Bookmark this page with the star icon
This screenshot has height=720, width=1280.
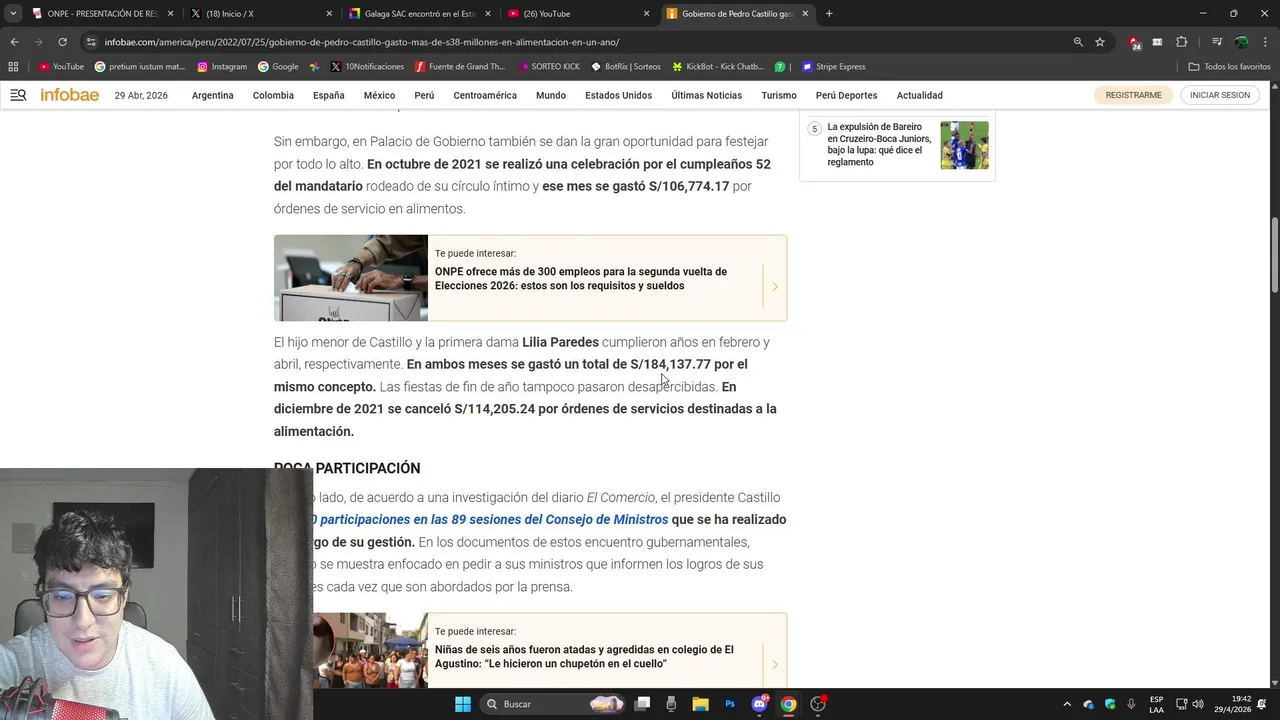coord(1100,42)
